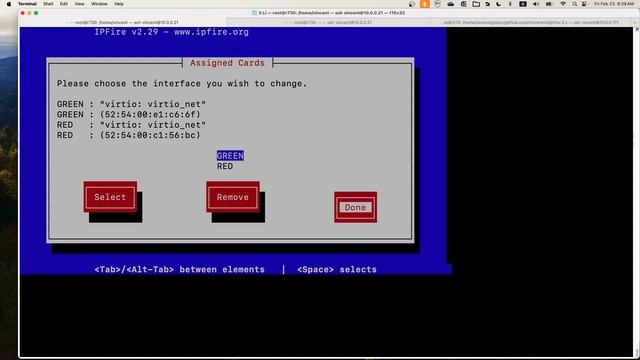The image size is (640, 360).
Task: Open the folder icon in the menu bar
Action: pyautogui.click(x=476, y=4)
